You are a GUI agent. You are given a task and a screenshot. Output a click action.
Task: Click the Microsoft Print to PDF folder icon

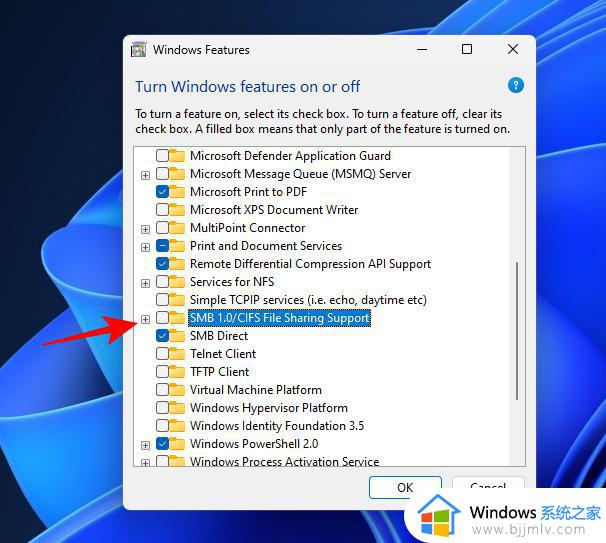[177, 191]
